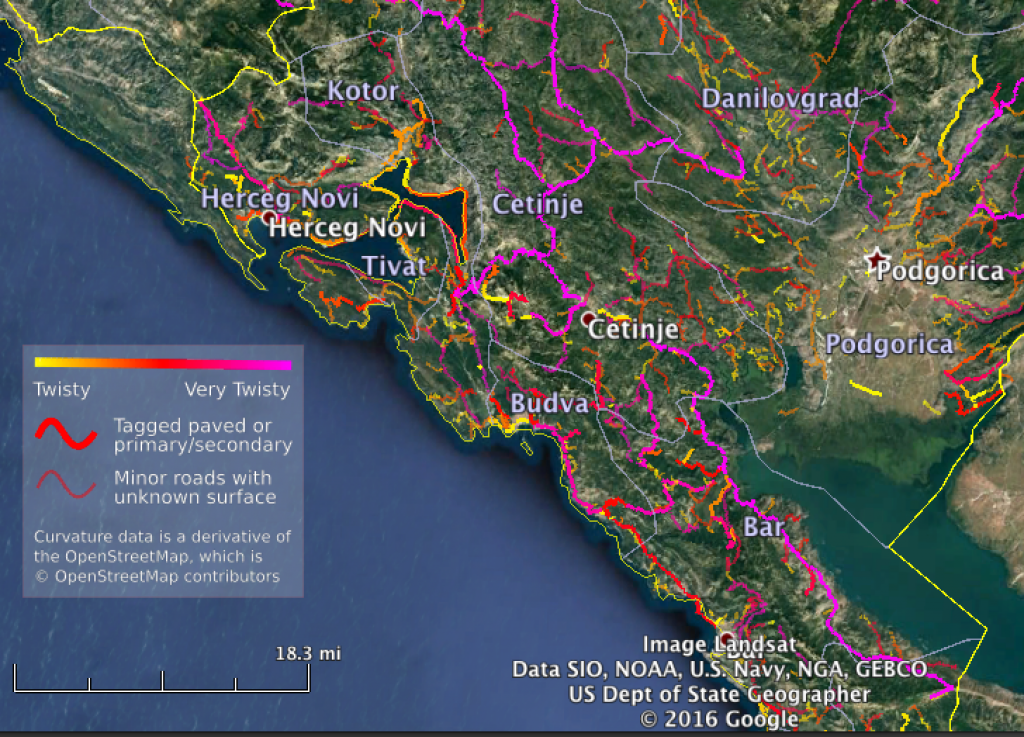The width and height of the screenshot is (1024, 737).
Task: Select the Danilovgrad map label
Action: pos(780,98)
